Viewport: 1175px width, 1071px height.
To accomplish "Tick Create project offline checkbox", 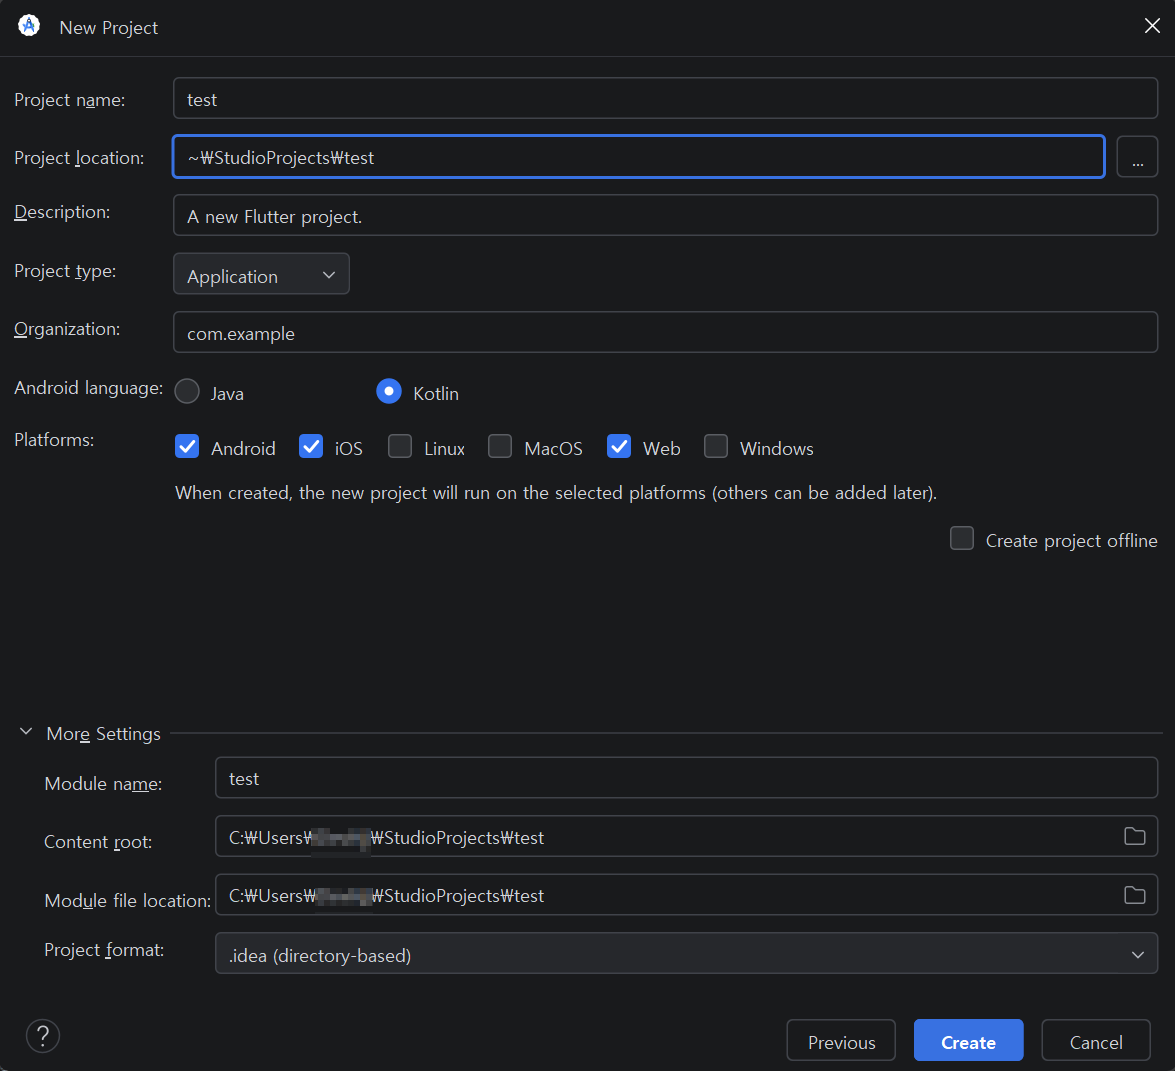I will point(962,539).
